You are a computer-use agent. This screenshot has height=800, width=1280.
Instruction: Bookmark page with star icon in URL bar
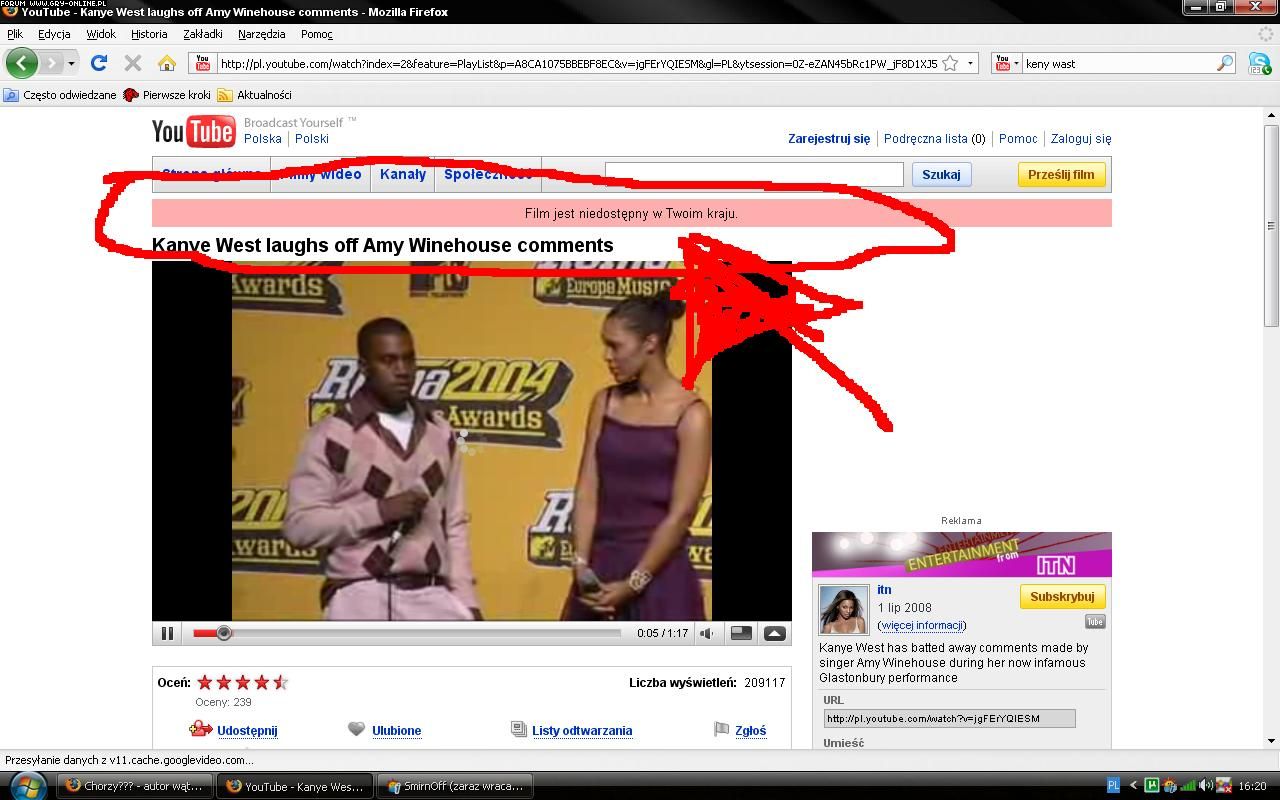pyautogui.click(x=952, y=63)
